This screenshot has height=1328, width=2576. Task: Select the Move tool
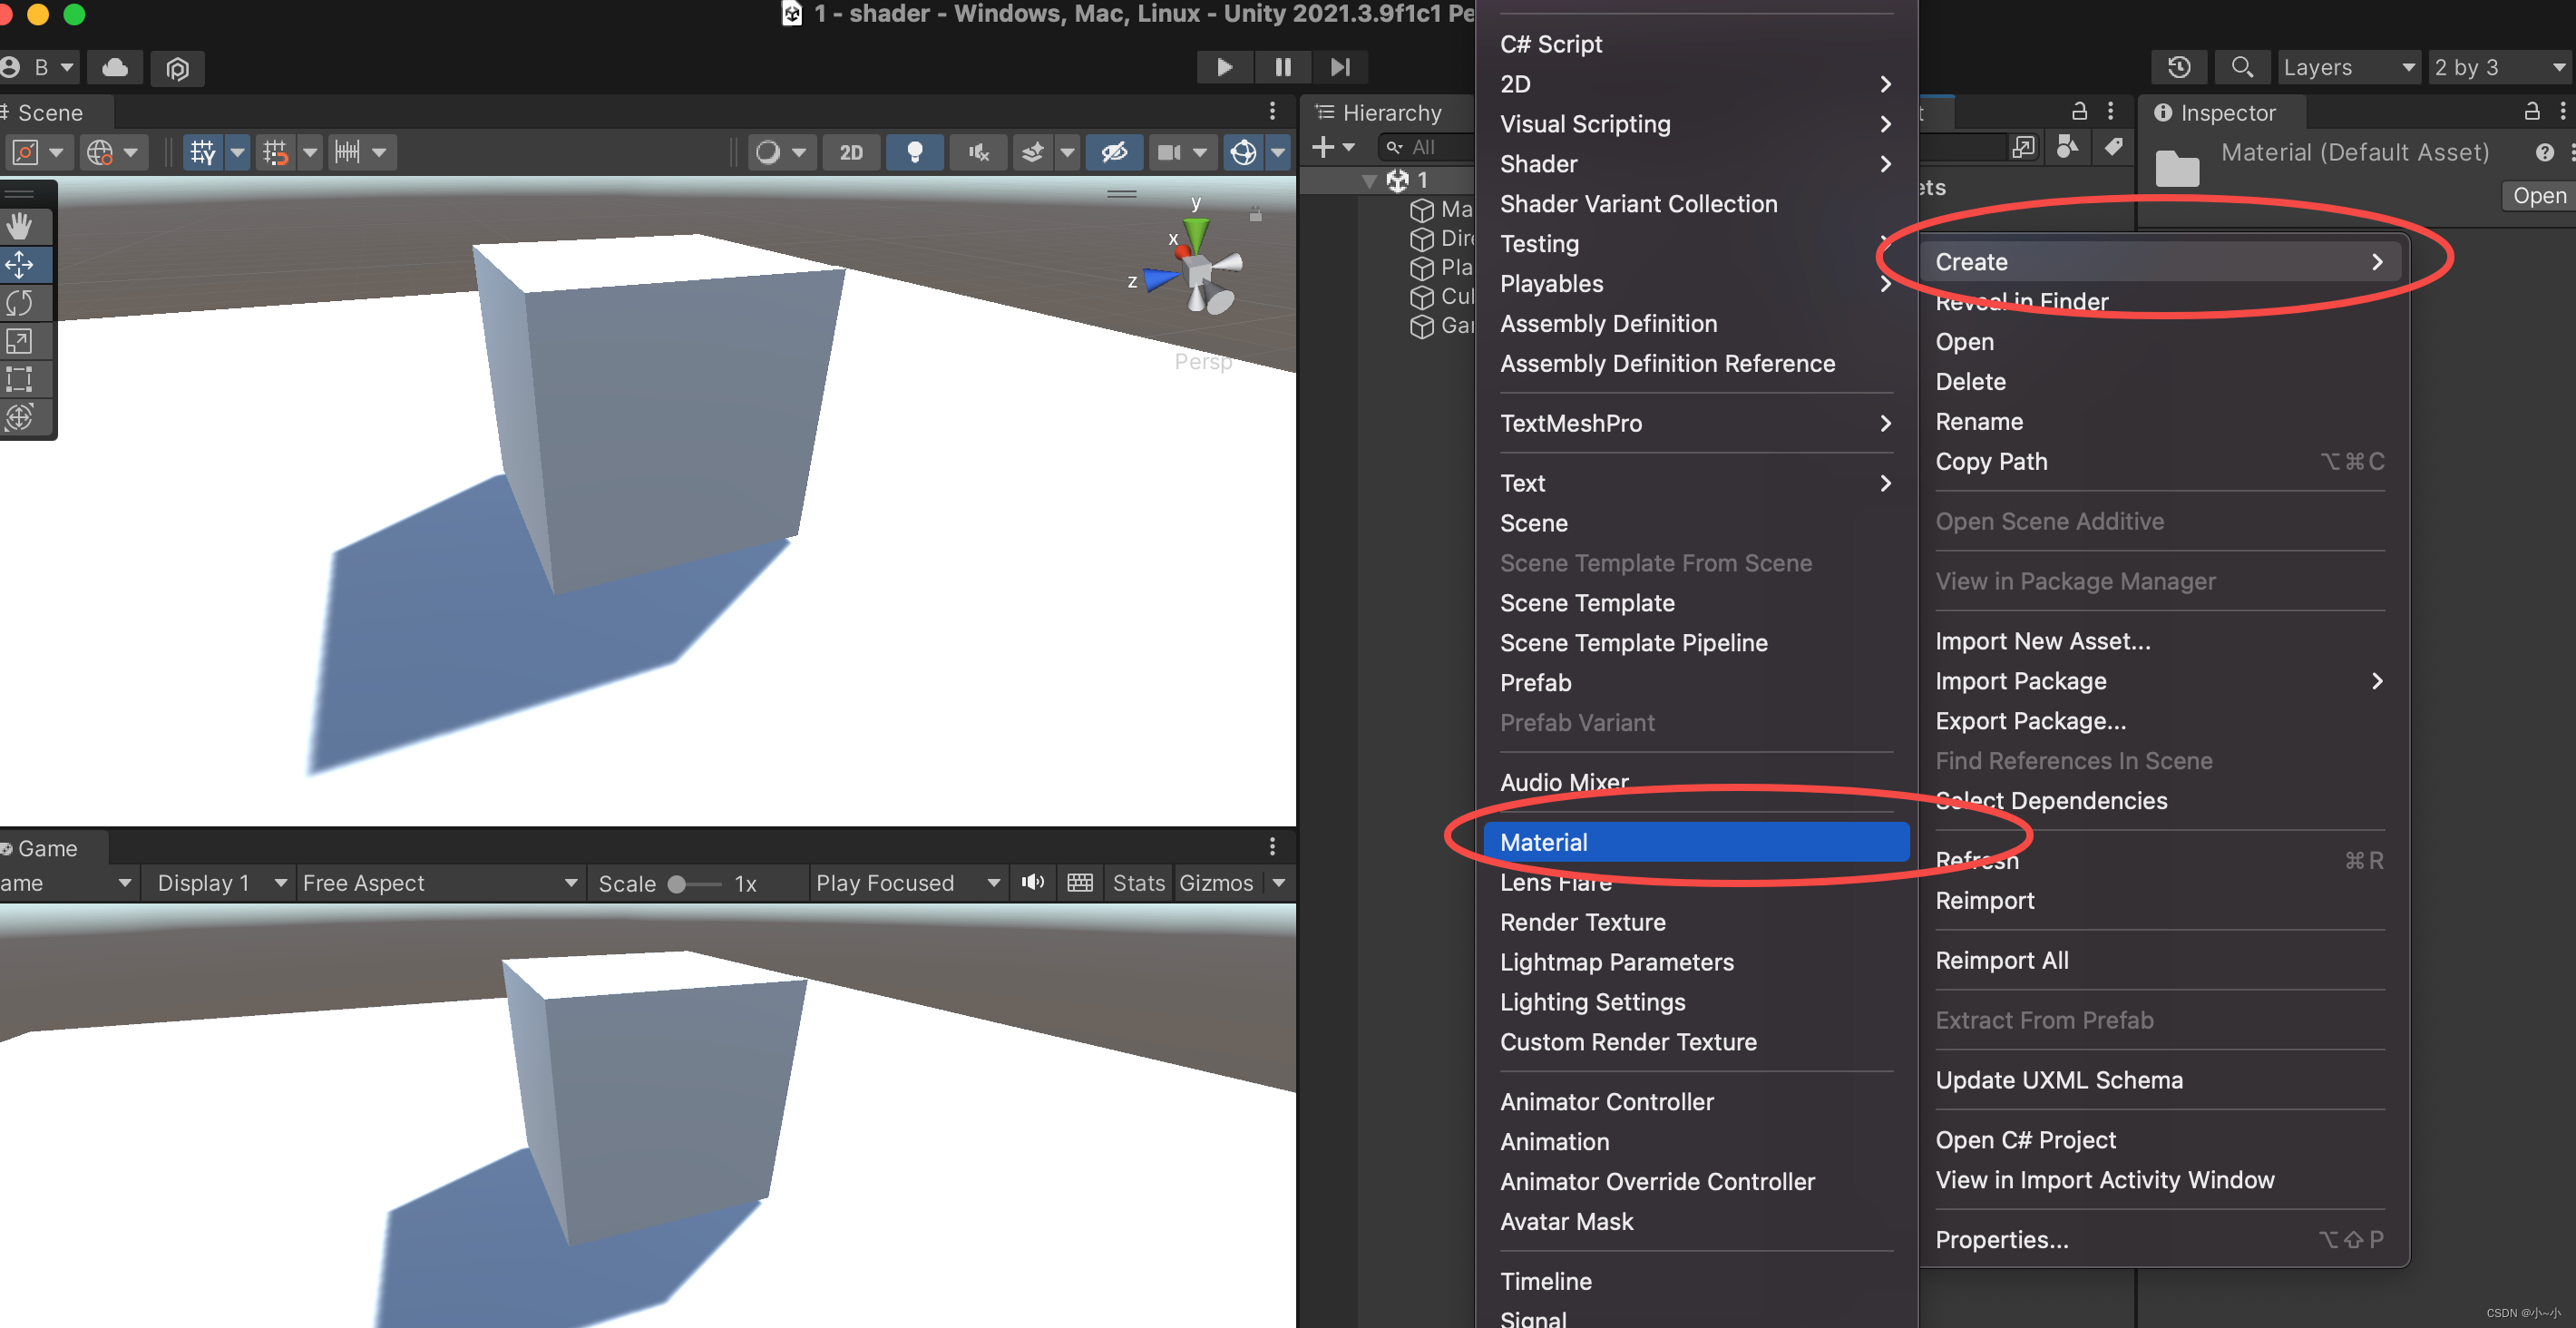pyautogui.click(x=20, y=264)
